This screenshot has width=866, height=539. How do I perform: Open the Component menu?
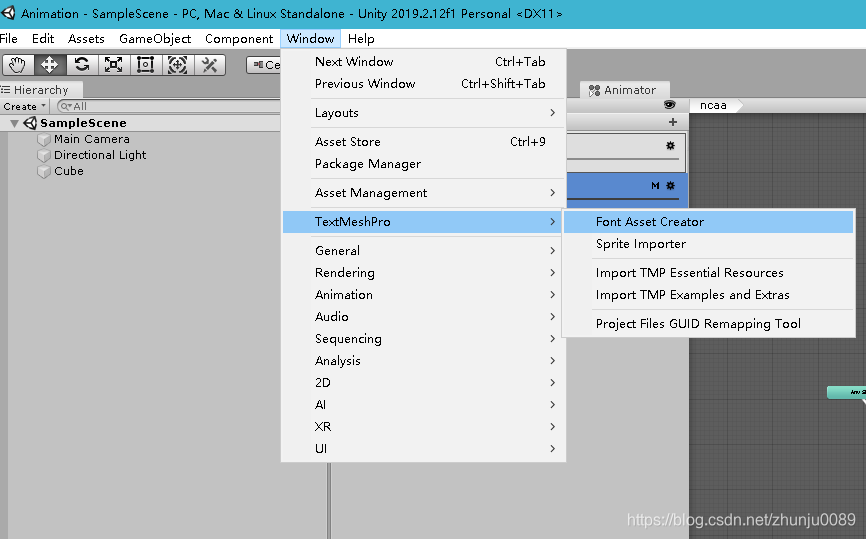[x=239, y=39]
